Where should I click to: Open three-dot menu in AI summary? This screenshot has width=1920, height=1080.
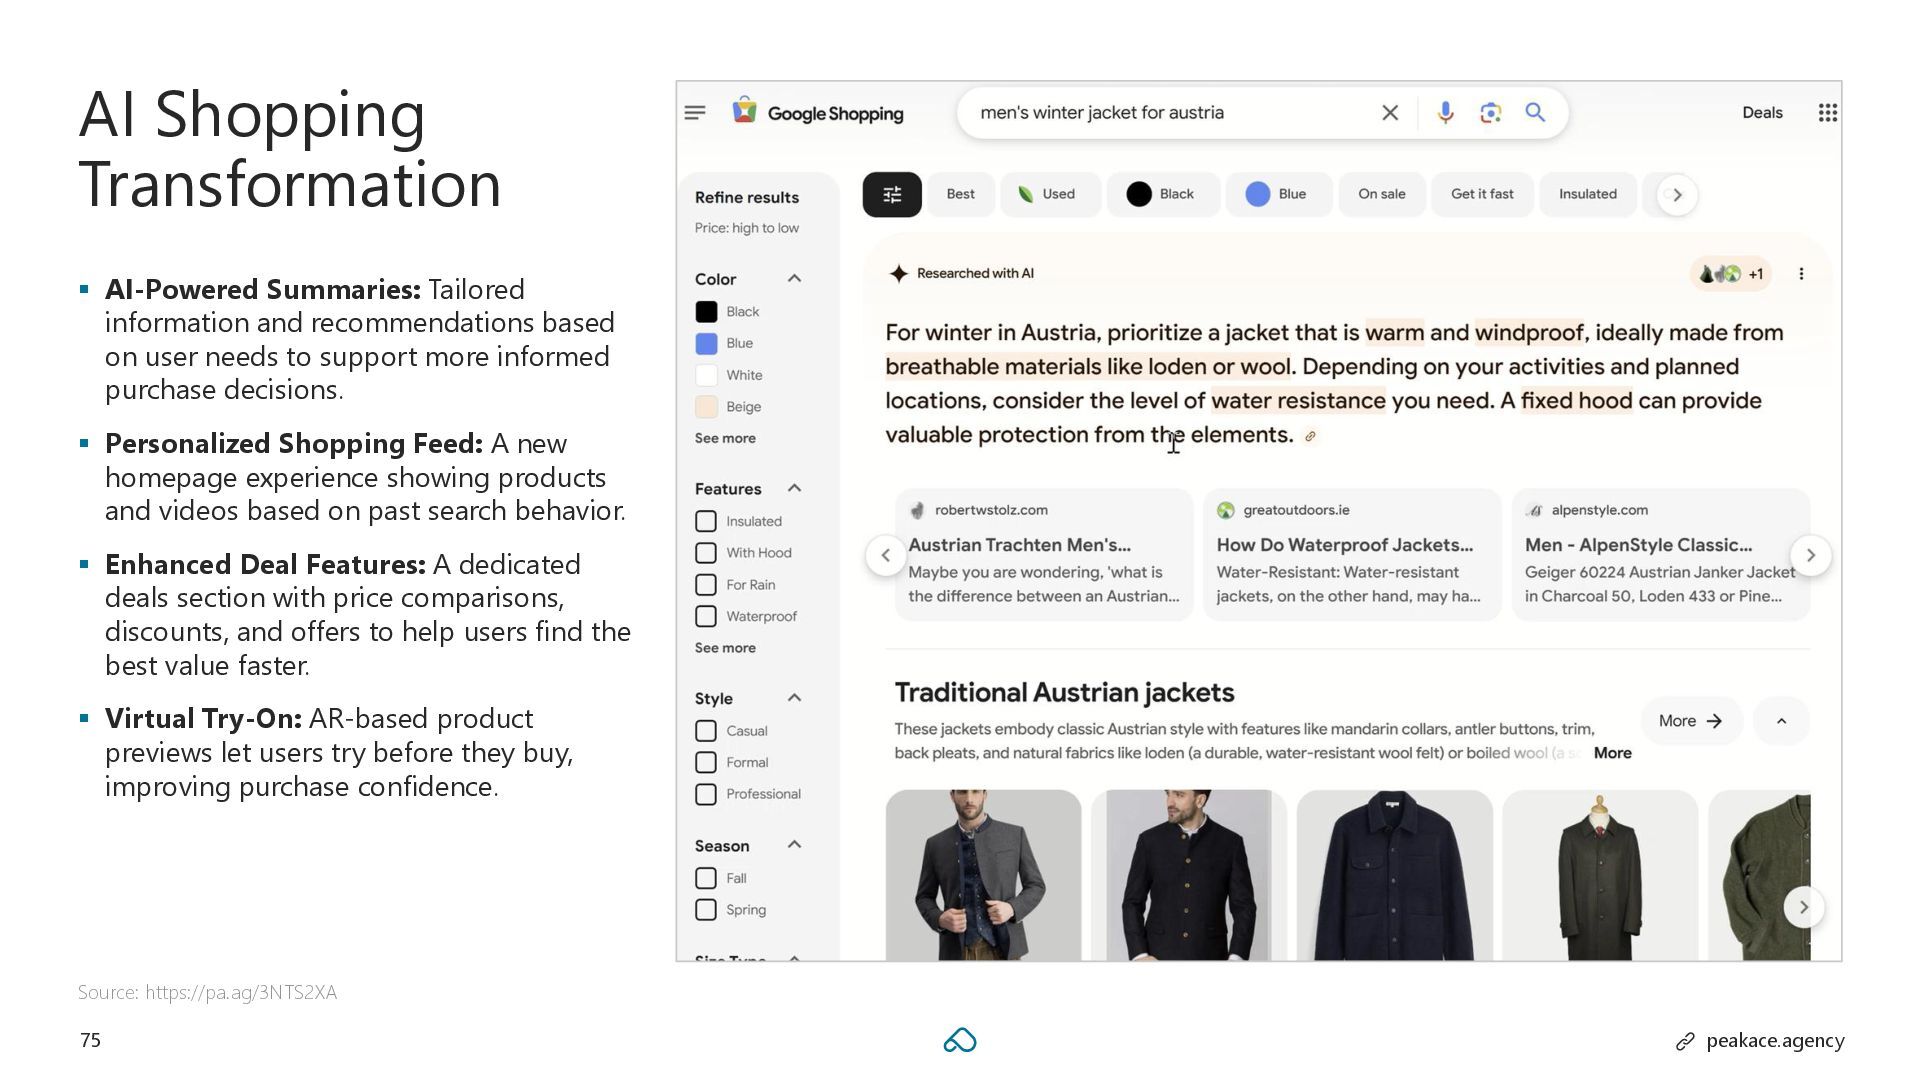1801,274
